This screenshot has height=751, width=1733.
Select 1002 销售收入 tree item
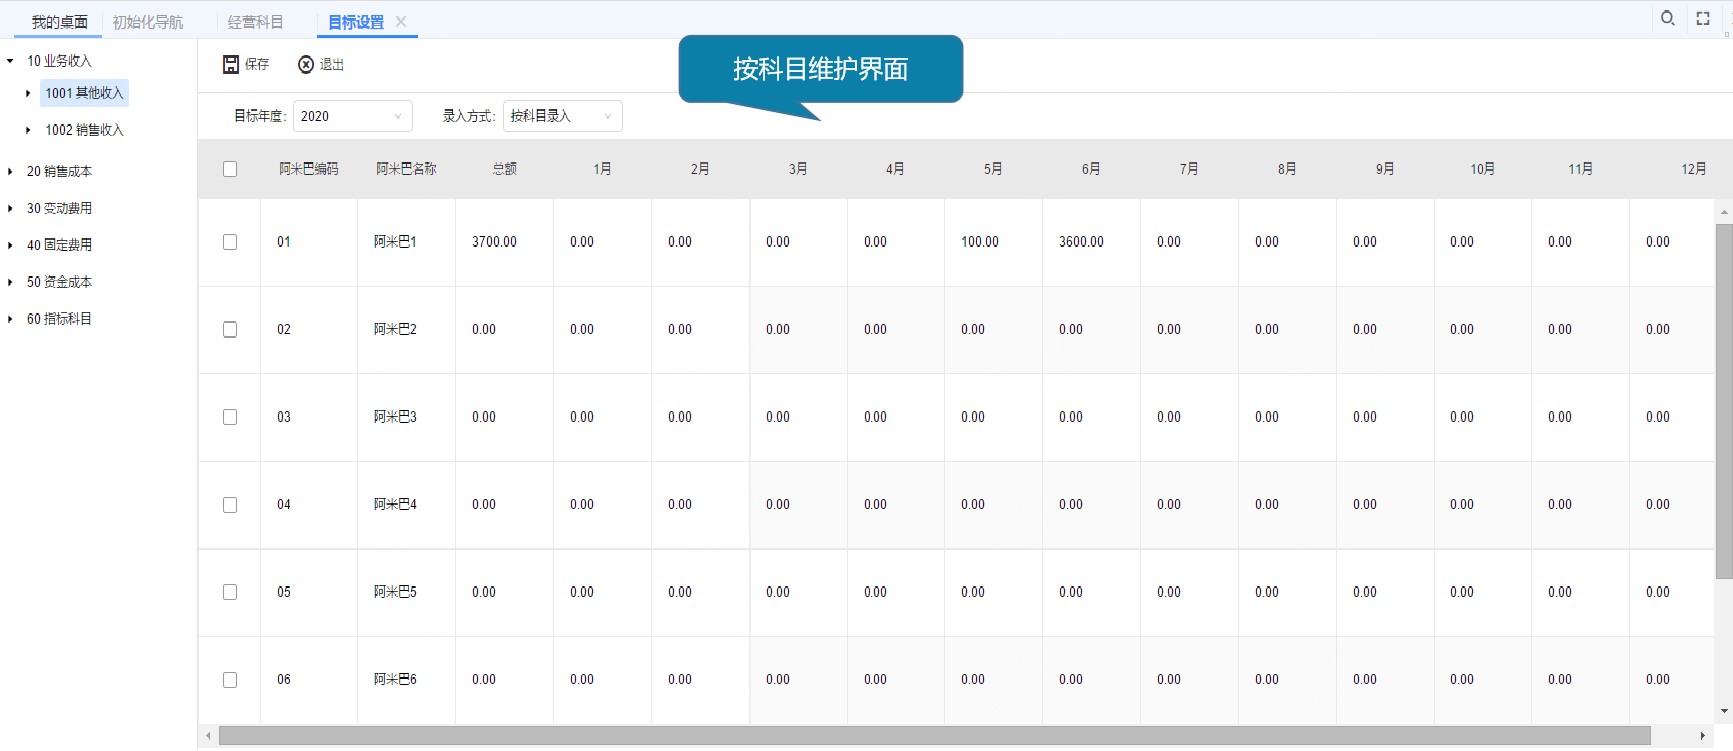[x=84, y=130]
